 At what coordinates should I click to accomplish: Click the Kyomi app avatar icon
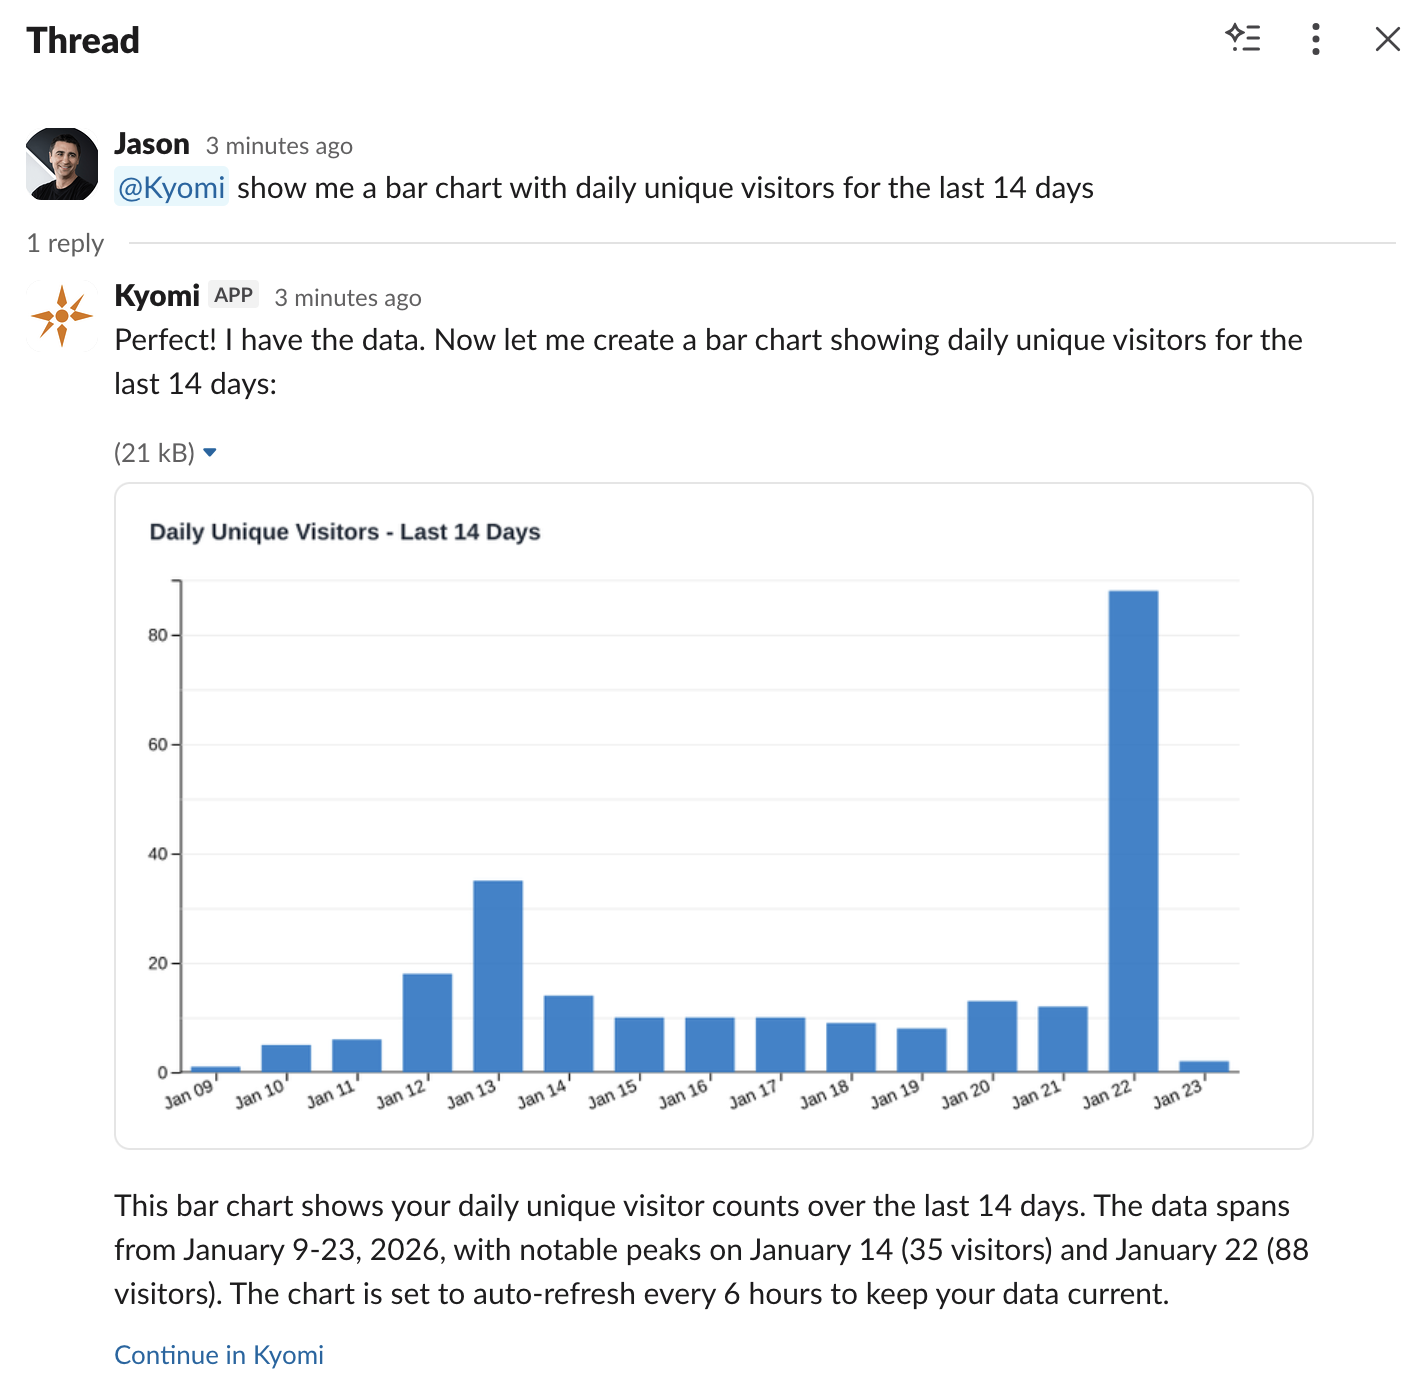(x=61, y=315)
